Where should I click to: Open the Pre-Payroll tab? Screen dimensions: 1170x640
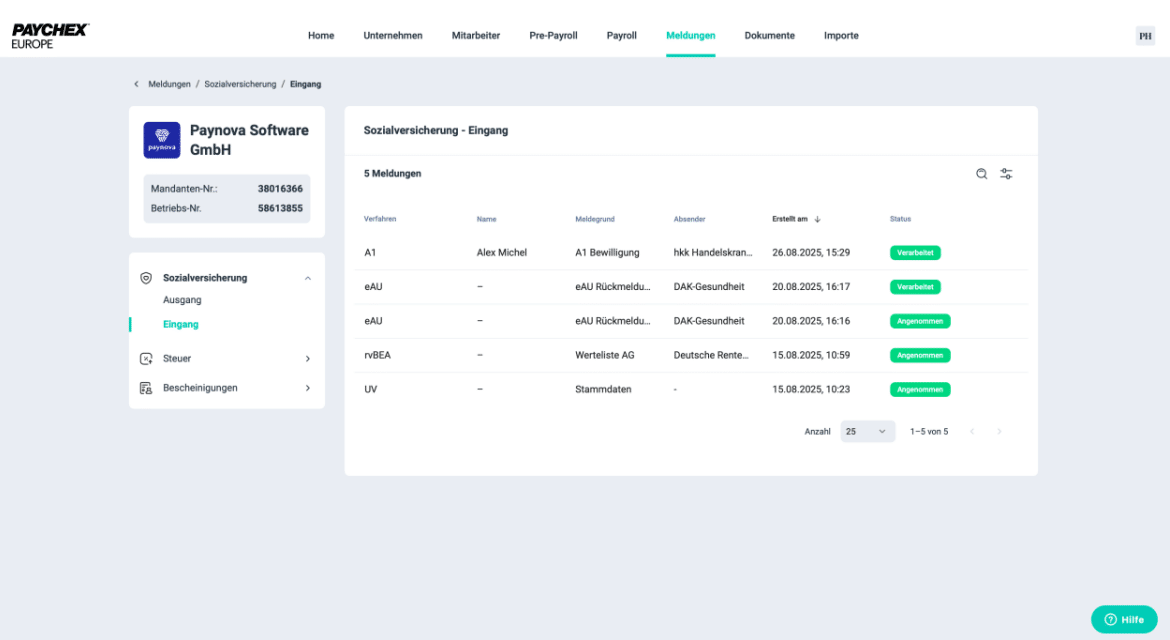(x=553, y=36)
